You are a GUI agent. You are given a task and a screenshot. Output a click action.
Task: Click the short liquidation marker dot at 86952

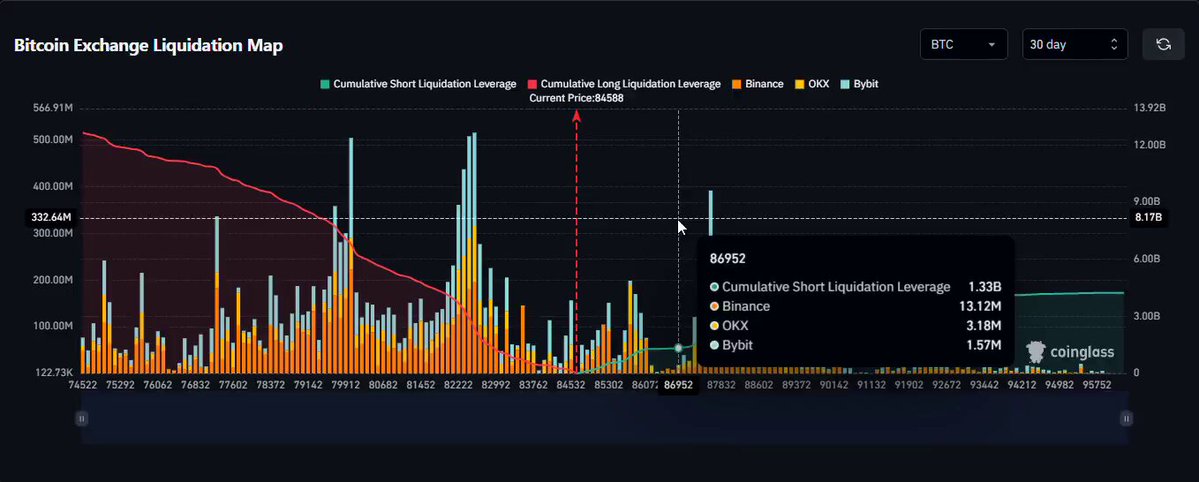(678, 348)
